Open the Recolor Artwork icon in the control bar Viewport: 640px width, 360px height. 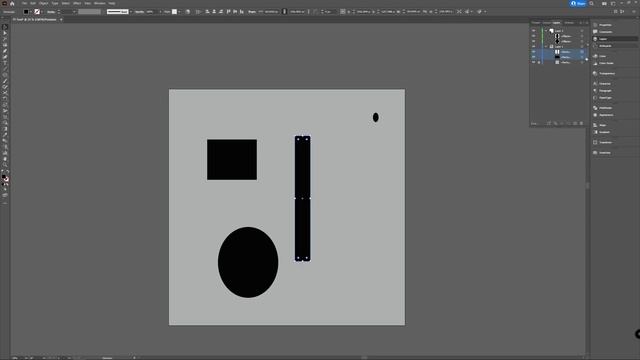[188, 12]
